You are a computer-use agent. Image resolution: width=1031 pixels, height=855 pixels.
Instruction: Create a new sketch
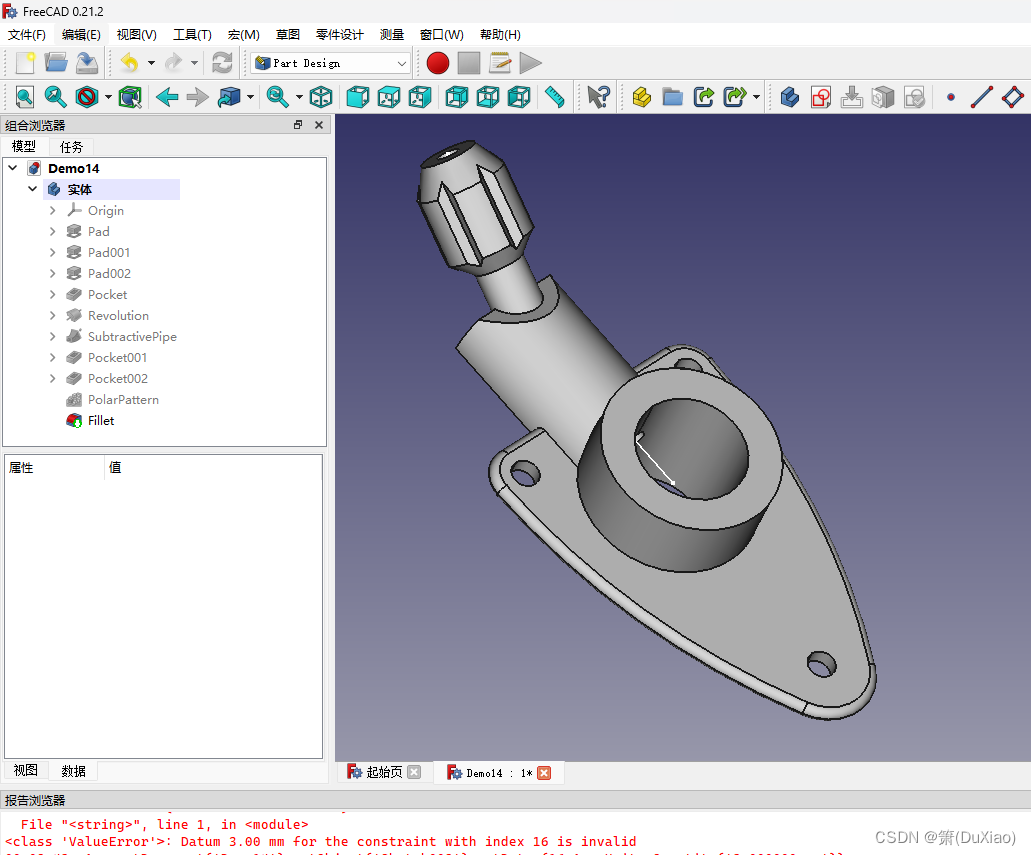(821, 97)
